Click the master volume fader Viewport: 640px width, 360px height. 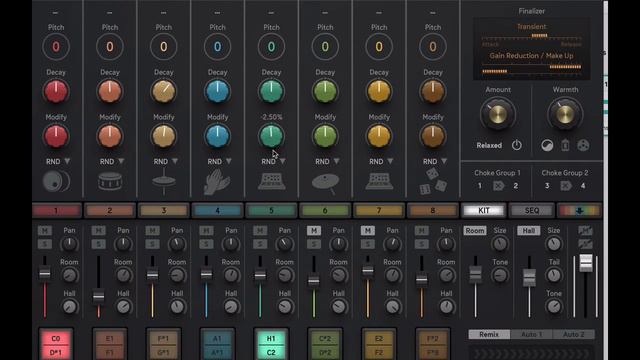[x=586, y=263]
